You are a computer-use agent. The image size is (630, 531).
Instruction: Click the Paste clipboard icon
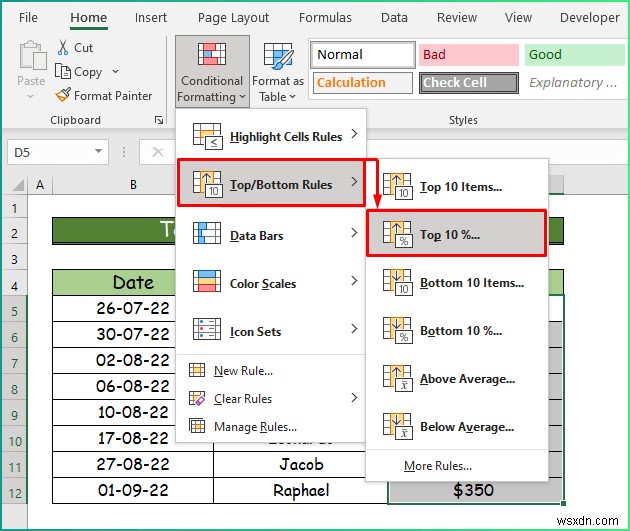click(x=32, y=55)
